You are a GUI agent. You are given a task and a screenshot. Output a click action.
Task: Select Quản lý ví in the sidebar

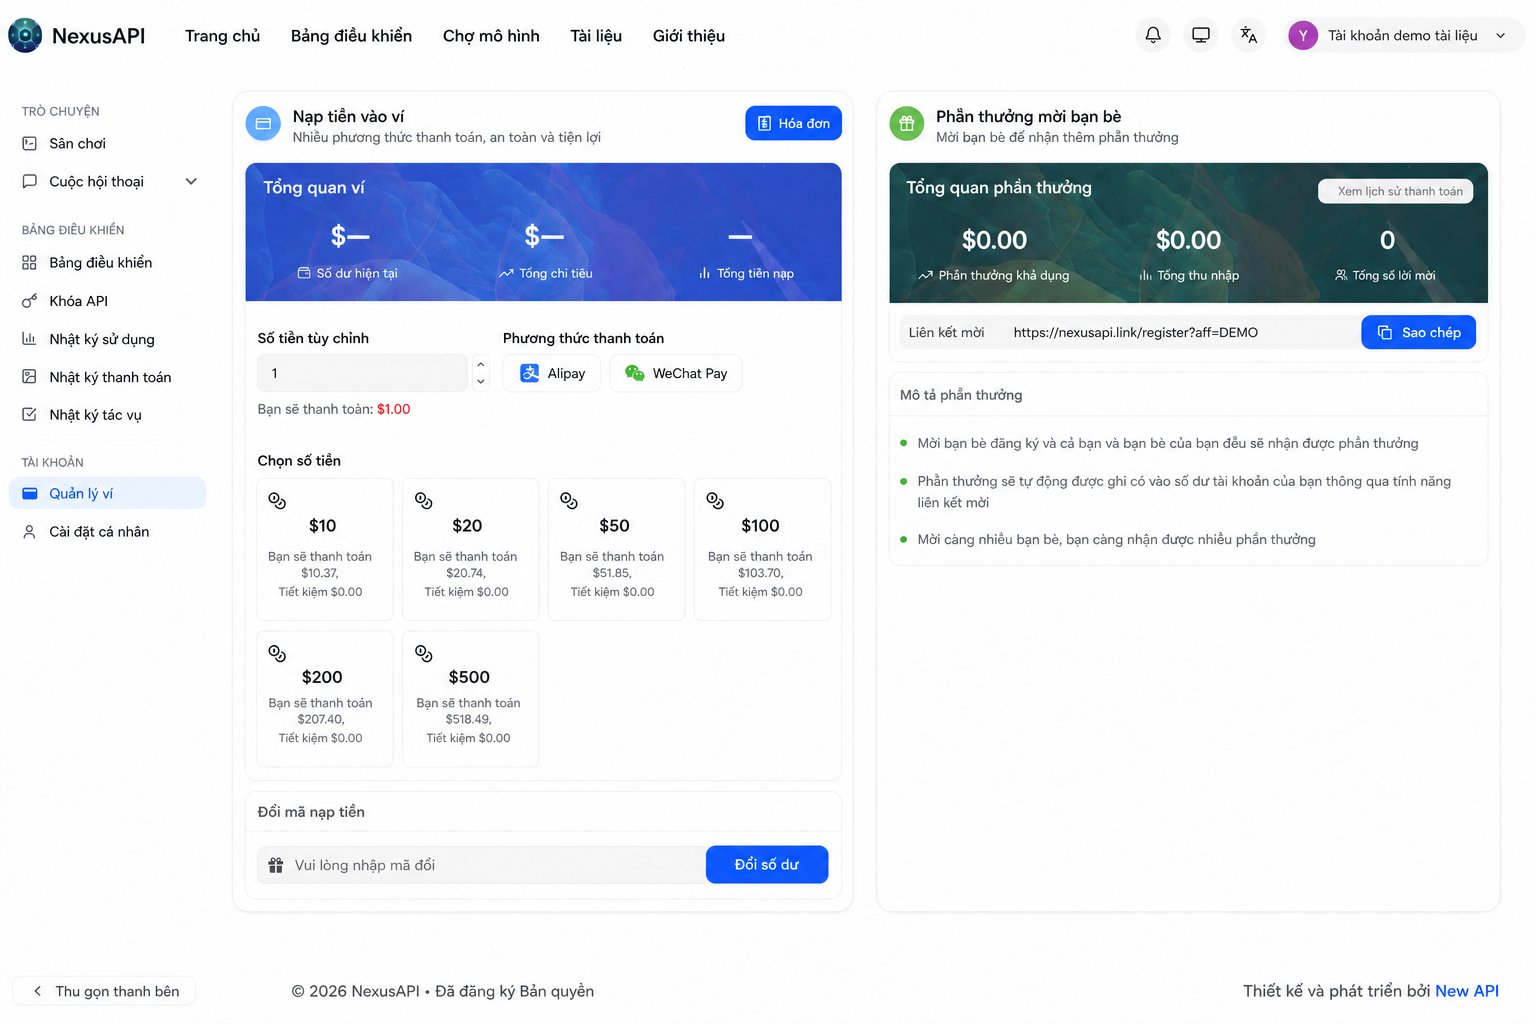[x=108, y=493]
